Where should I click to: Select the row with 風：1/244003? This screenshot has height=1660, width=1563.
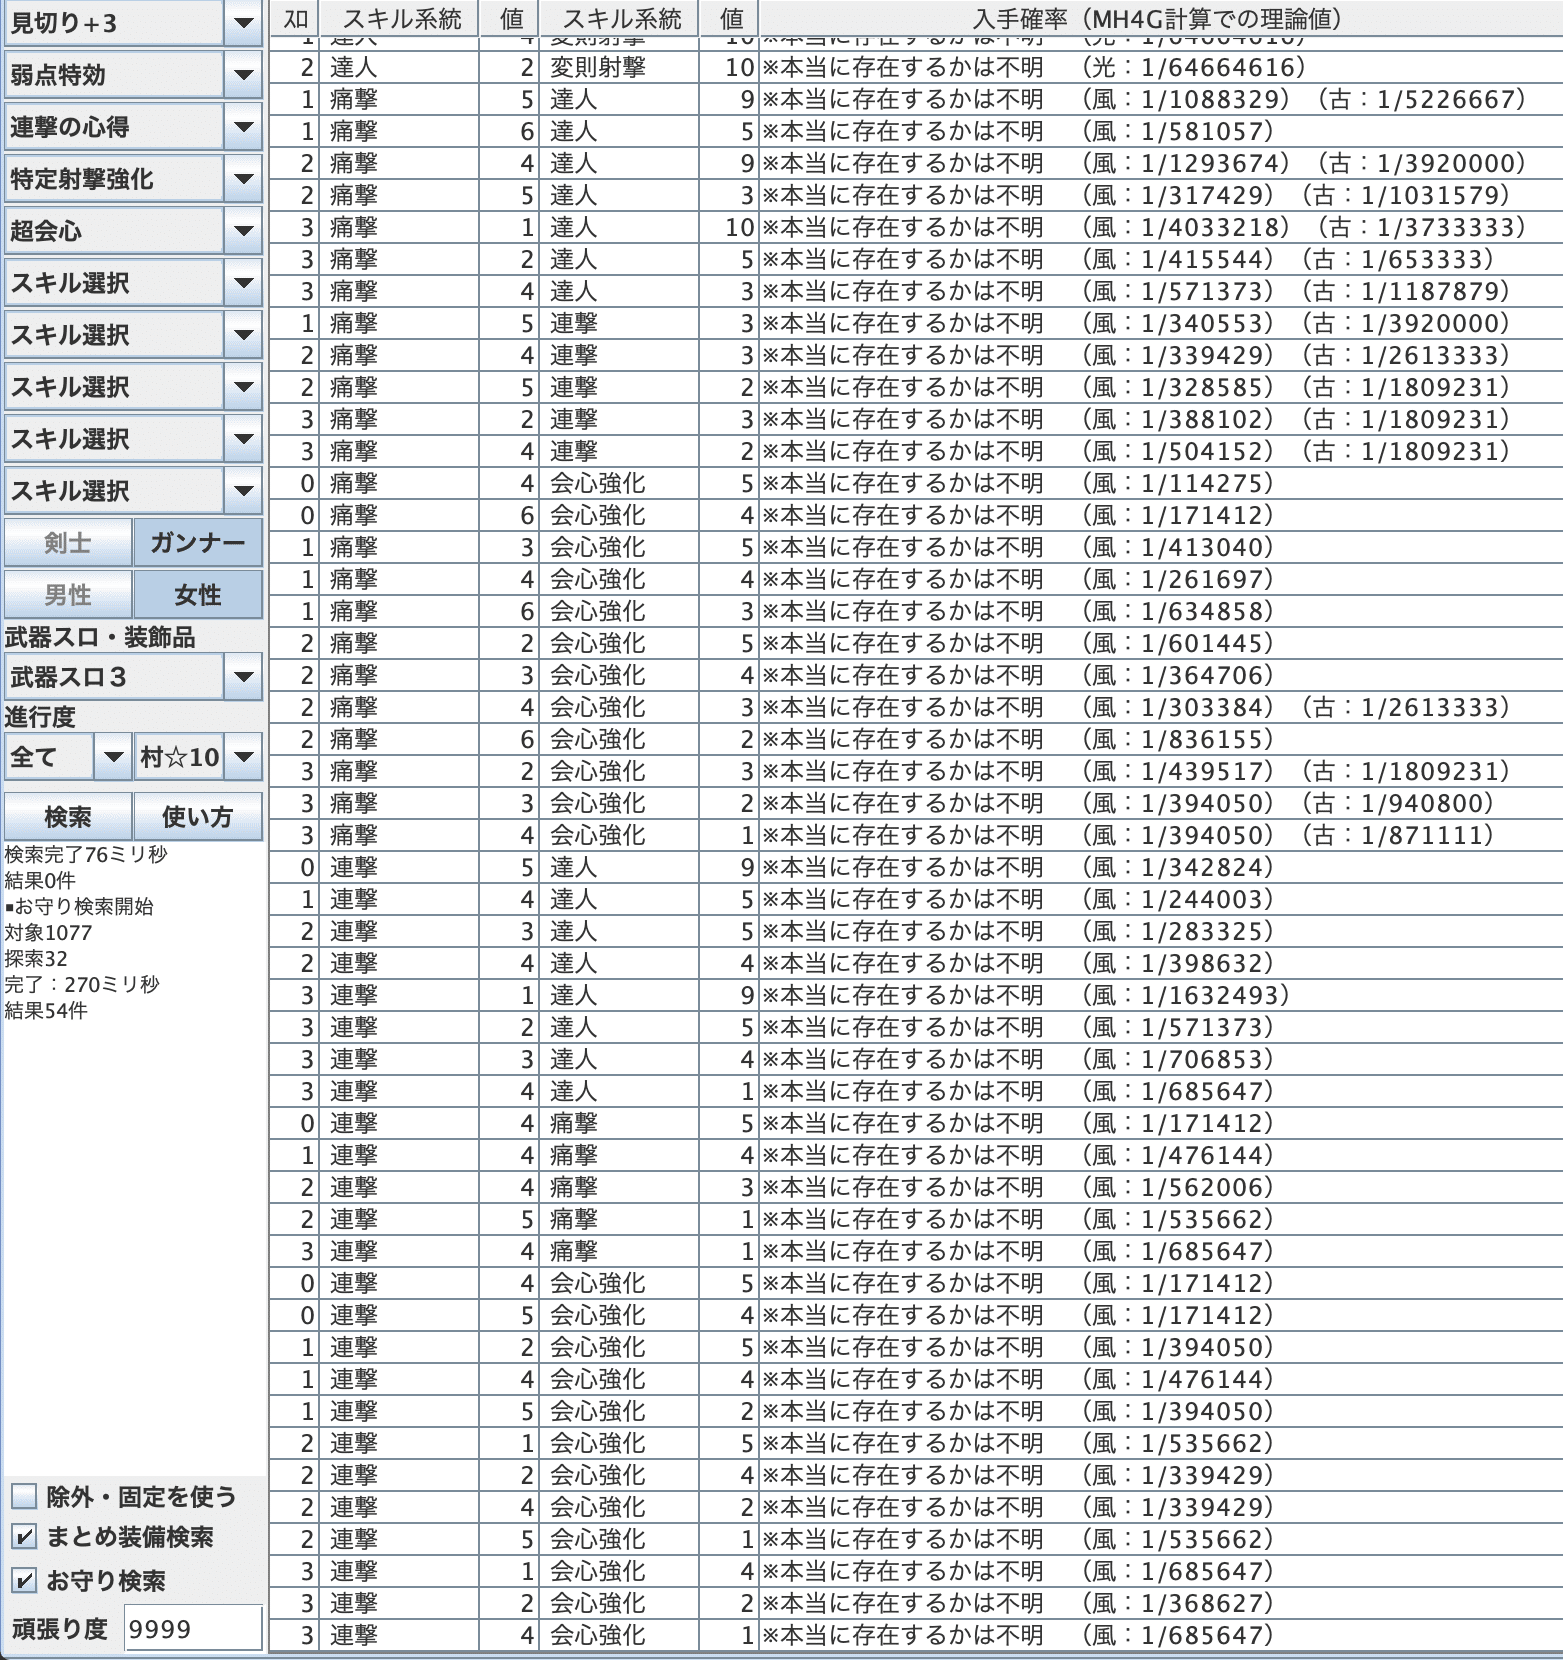[915, 899]
